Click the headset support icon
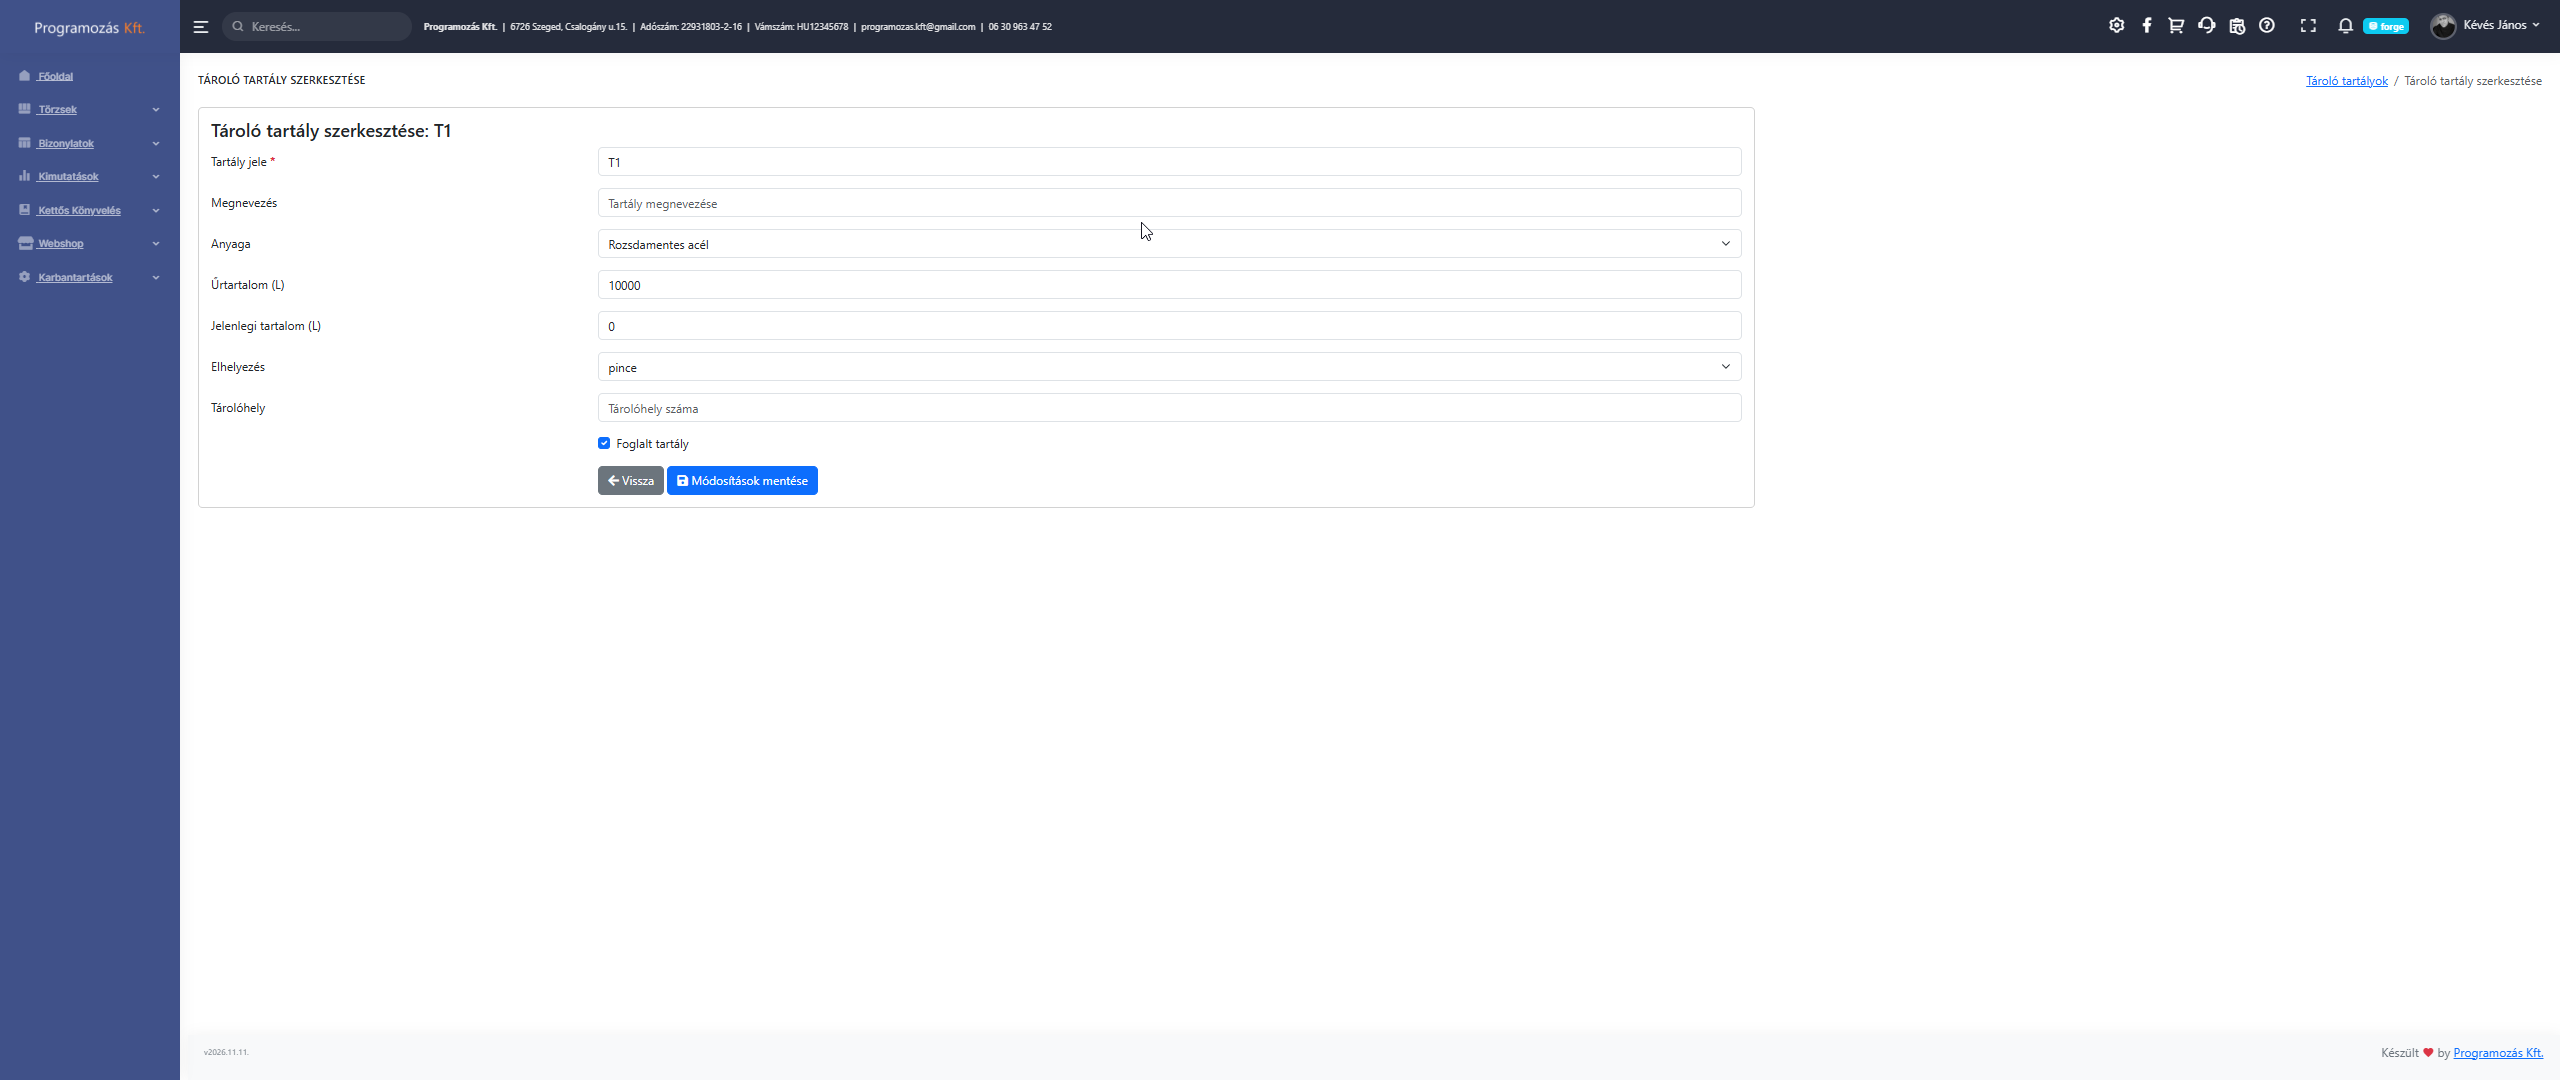2560x1080 pixels. [2206, 26]
